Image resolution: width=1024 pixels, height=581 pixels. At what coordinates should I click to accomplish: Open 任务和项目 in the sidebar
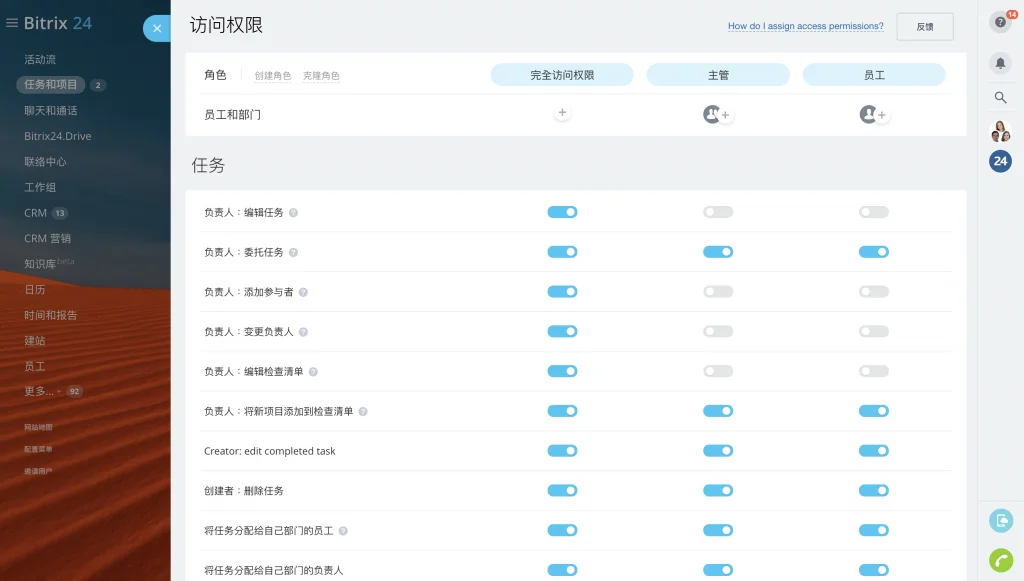click(51, 84)
